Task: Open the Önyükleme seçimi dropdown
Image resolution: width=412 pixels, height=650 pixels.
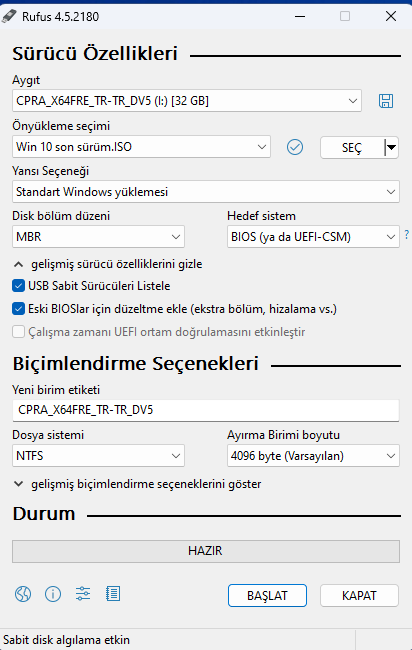Action: coord(141,147)
